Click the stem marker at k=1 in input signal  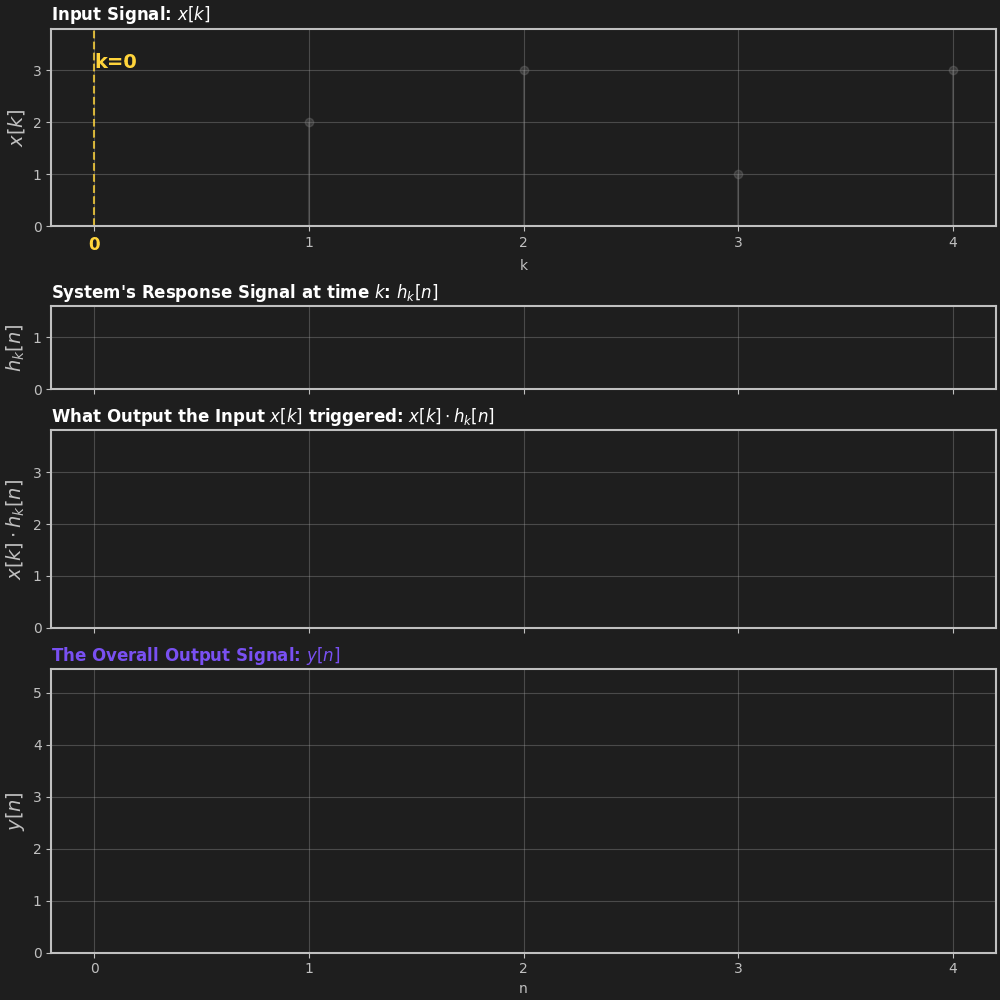pyautogui.click(x=309, y=122)
